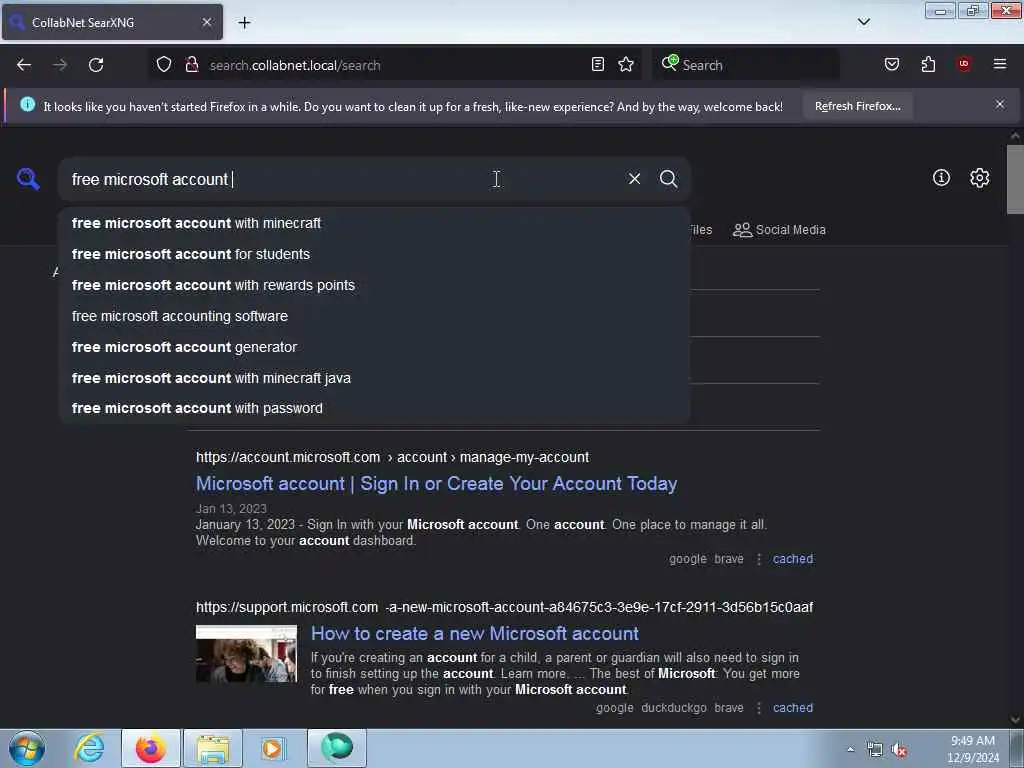This screenshot has height=768, width=1024.
Task: Clear the search query with X
Action: tap(634, 179)
